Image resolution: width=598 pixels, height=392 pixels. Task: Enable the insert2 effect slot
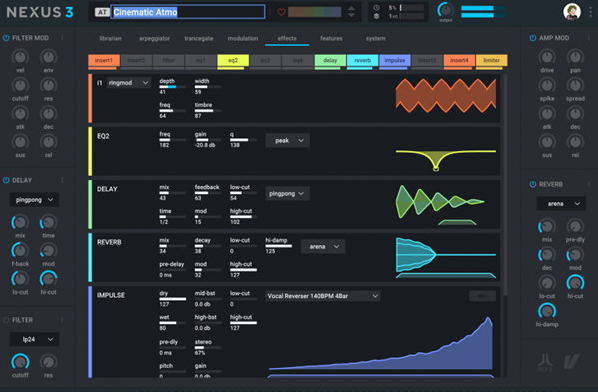pyautogui.click(x=136, y=61)
